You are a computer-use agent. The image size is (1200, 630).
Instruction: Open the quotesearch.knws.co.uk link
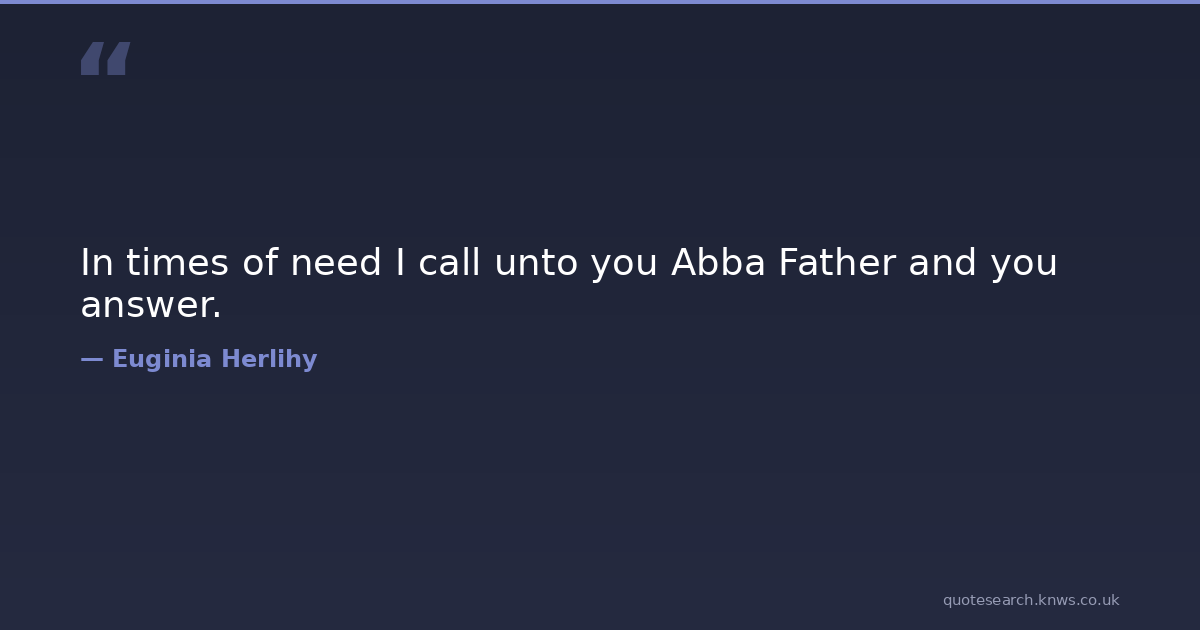(x=1030, y=600)
